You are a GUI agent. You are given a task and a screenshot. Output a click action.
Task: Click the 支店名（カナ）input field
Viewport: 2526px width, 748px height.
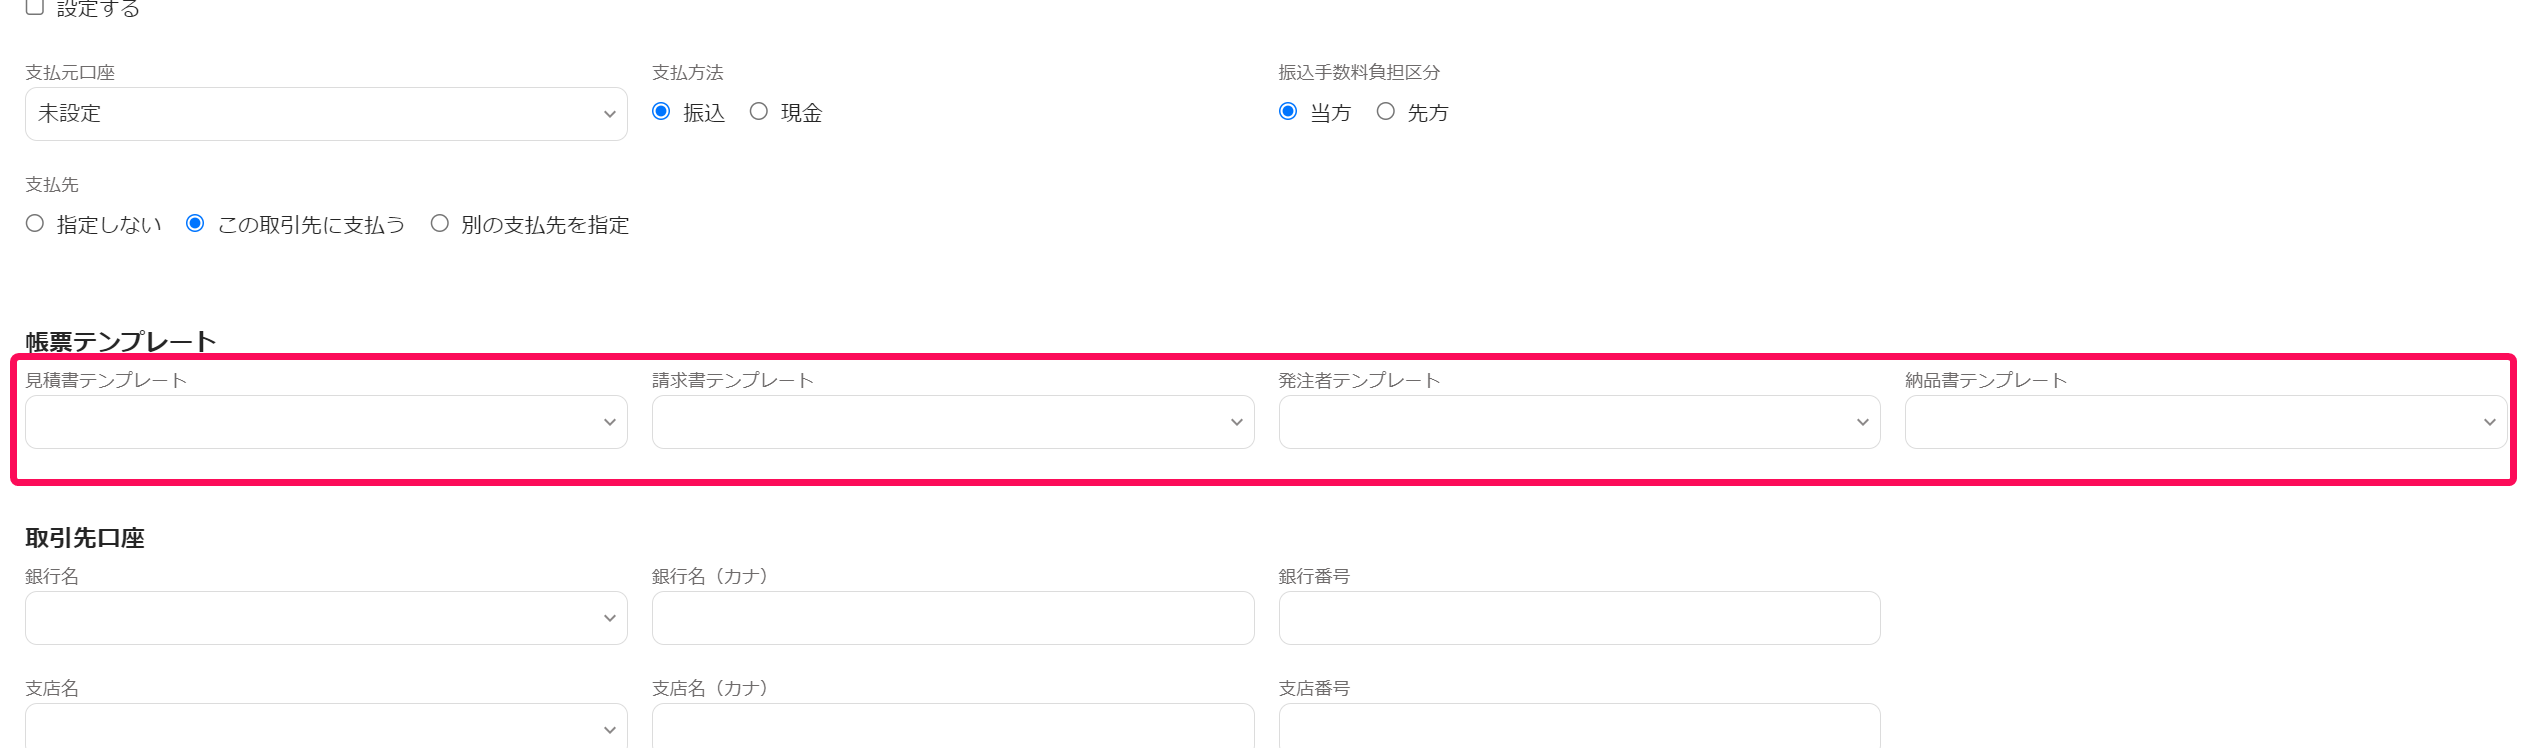tap(953, 726)
